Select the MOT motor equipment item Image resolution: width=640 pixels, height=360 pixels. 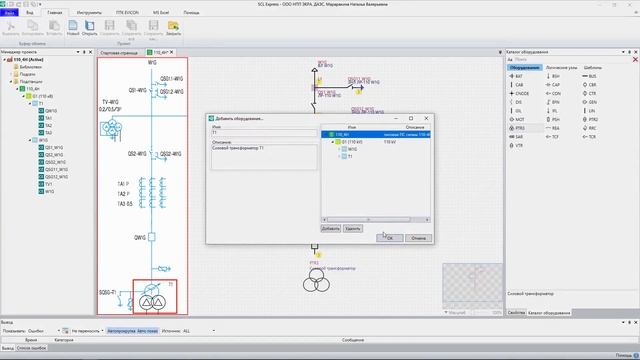(x=516, y=119)
